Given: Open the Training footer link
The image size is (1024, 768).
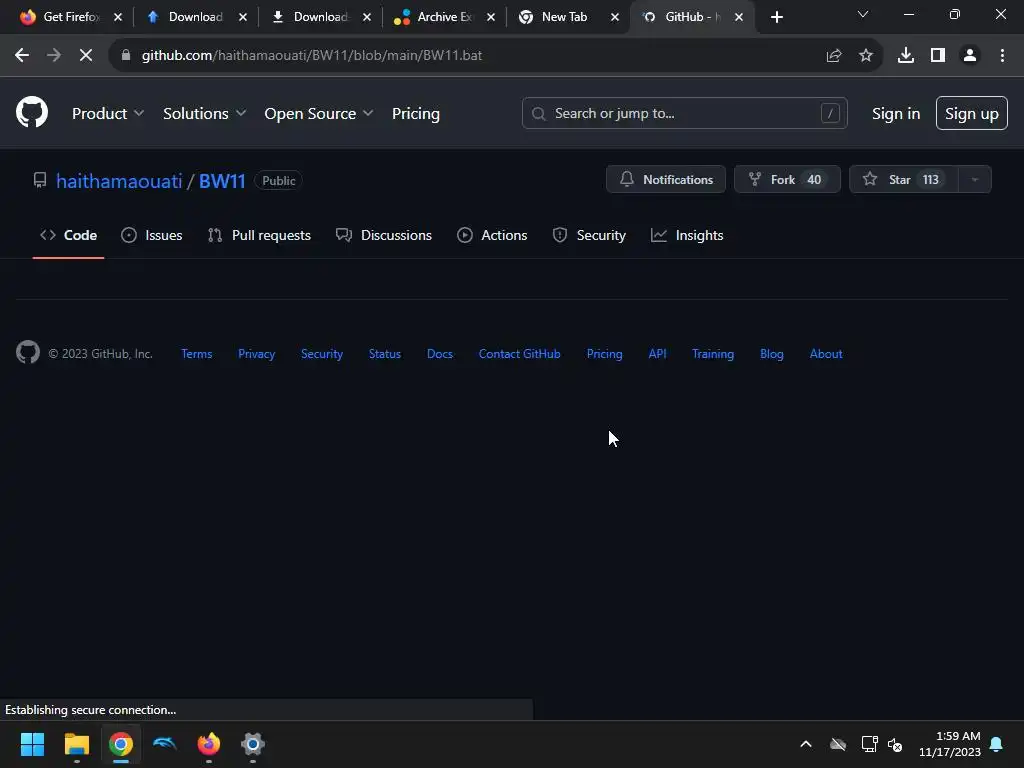Looking at the screenshot, I should (713, 354).
